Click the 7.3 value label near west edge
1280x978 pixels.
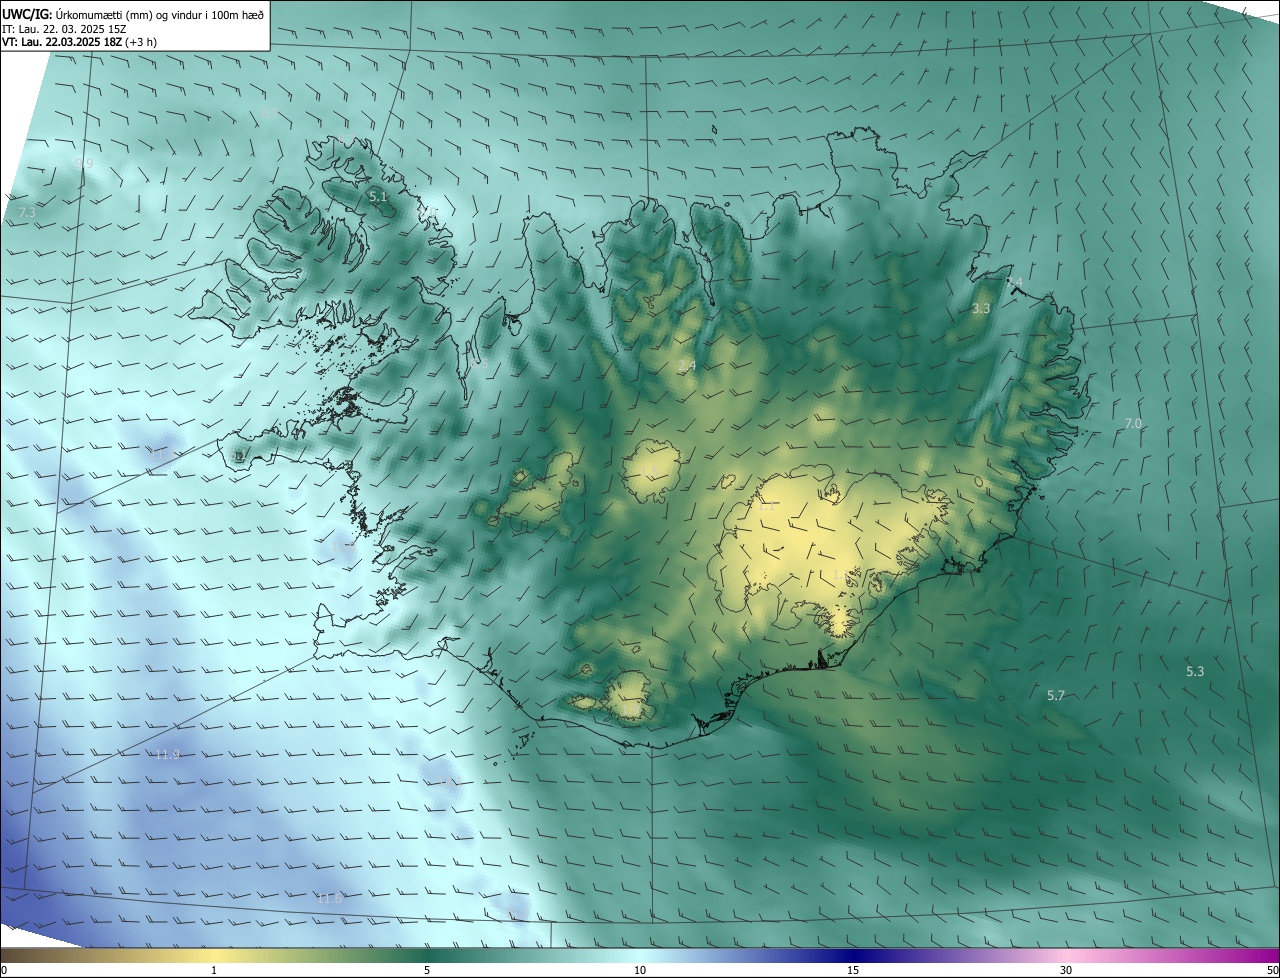[27, 213]
